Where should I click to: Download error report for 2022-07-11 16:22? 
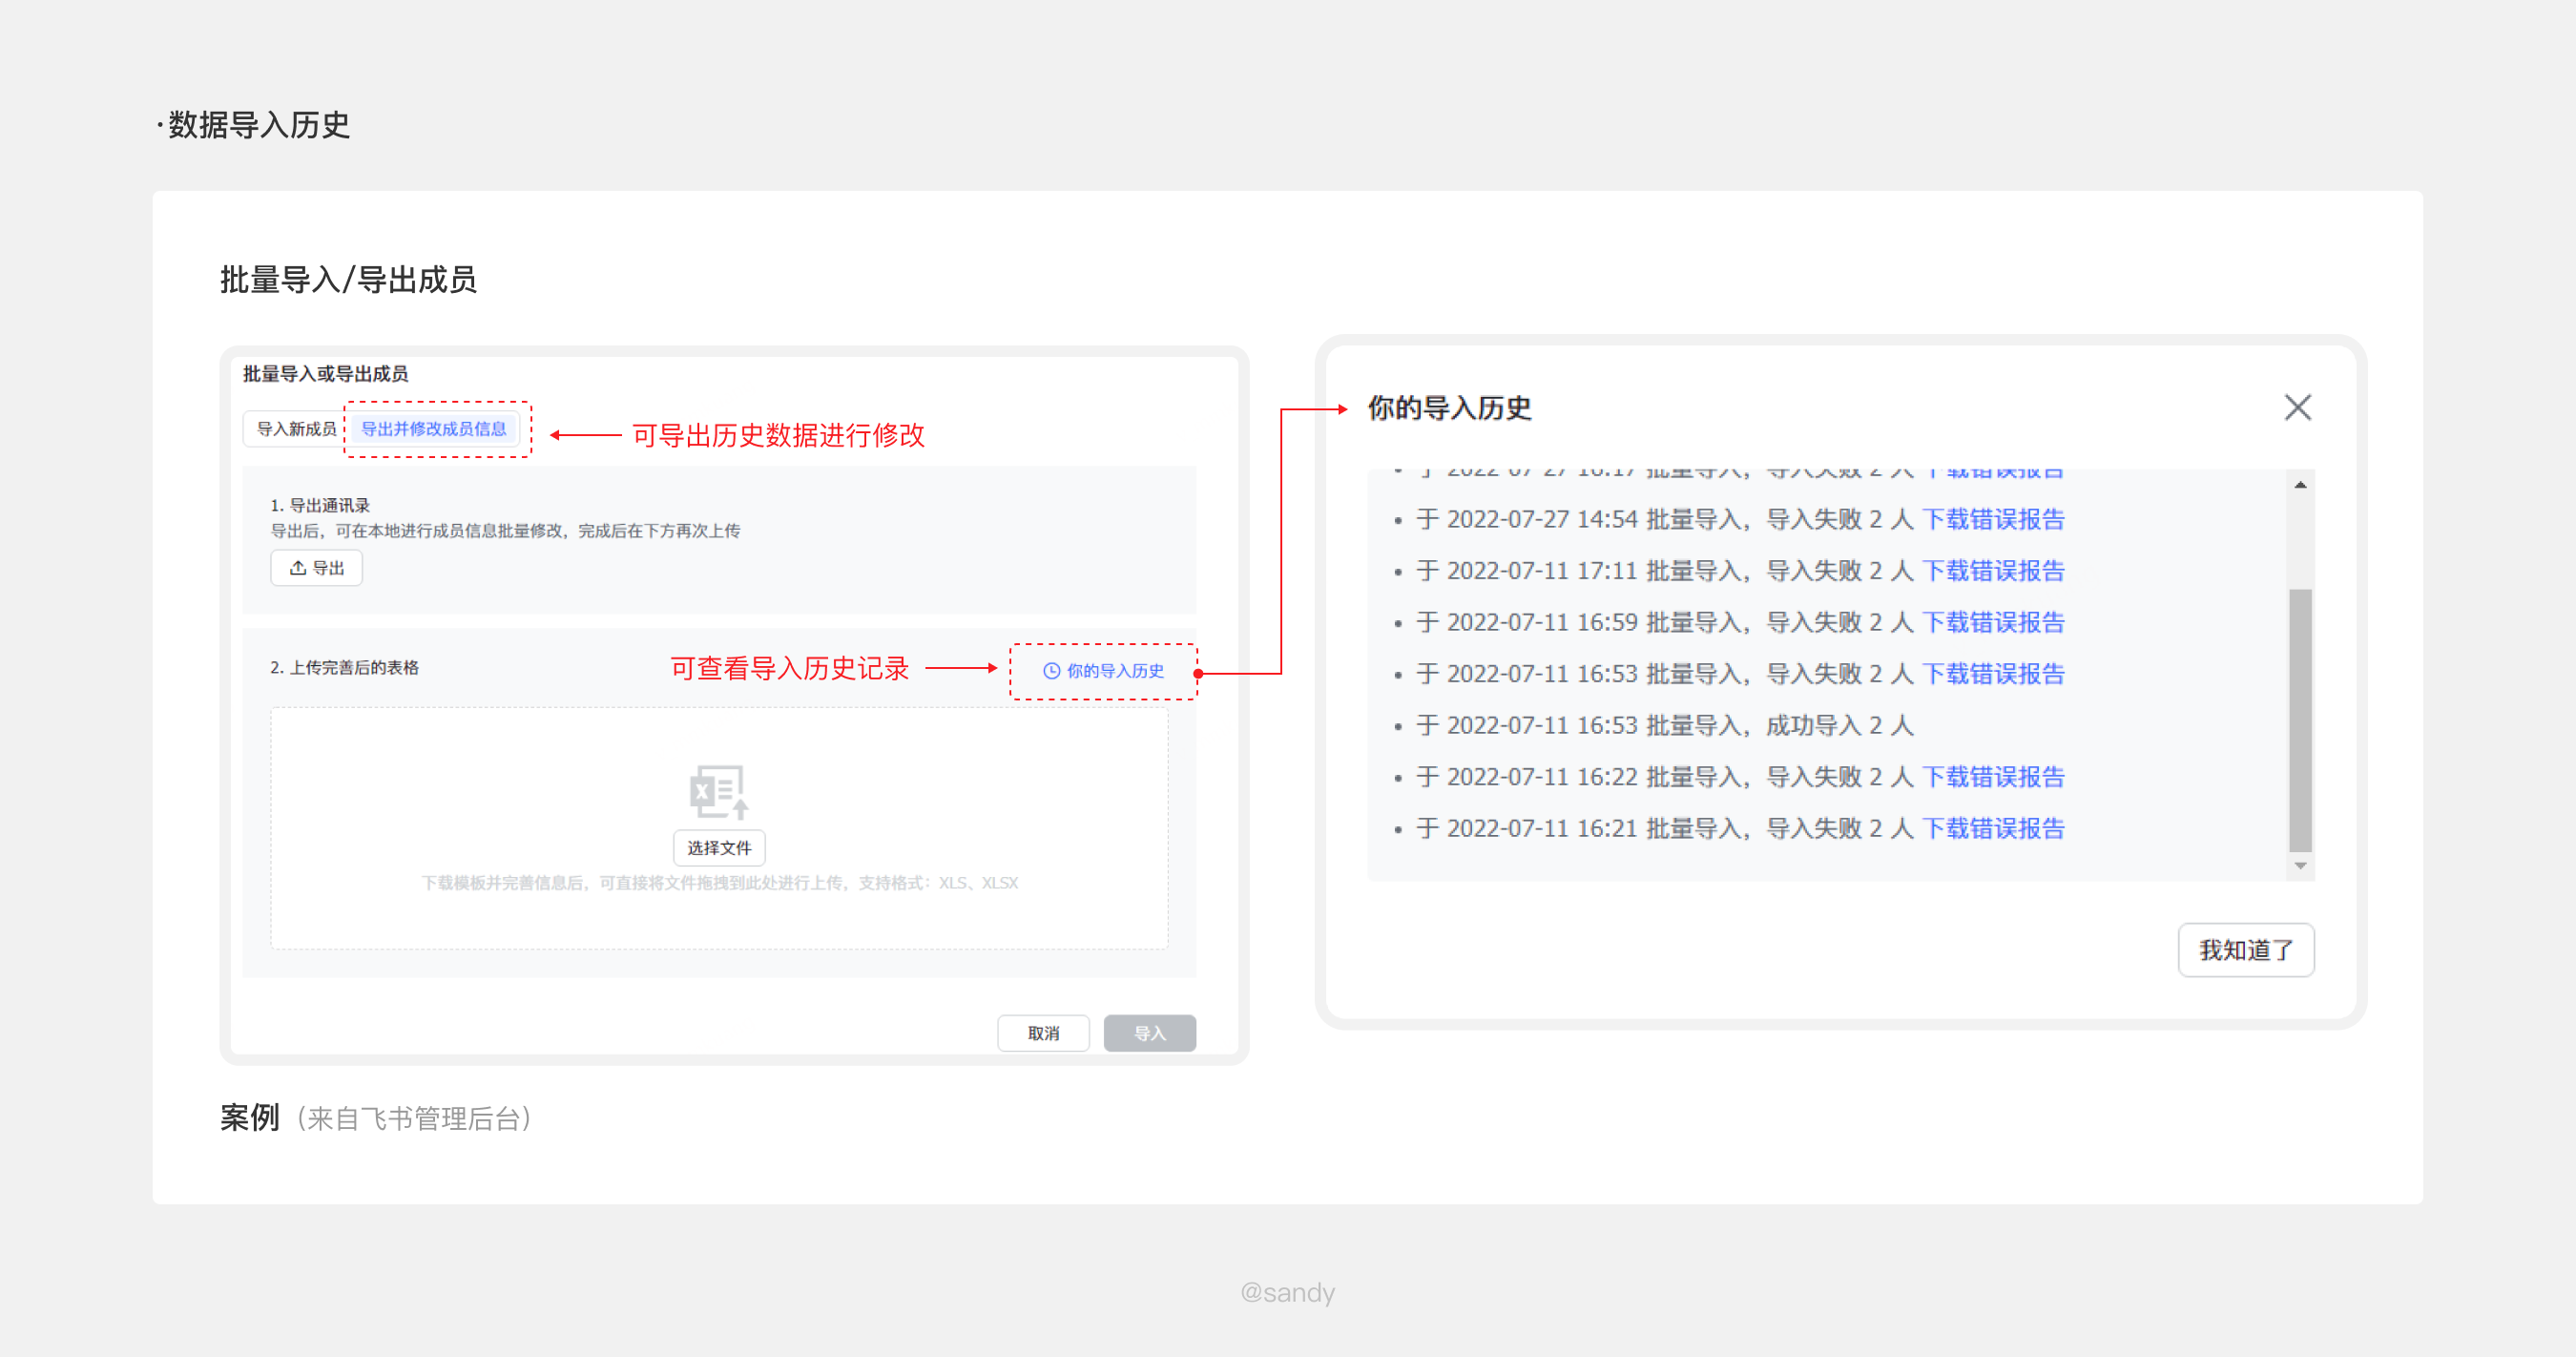pos(1993,777)
